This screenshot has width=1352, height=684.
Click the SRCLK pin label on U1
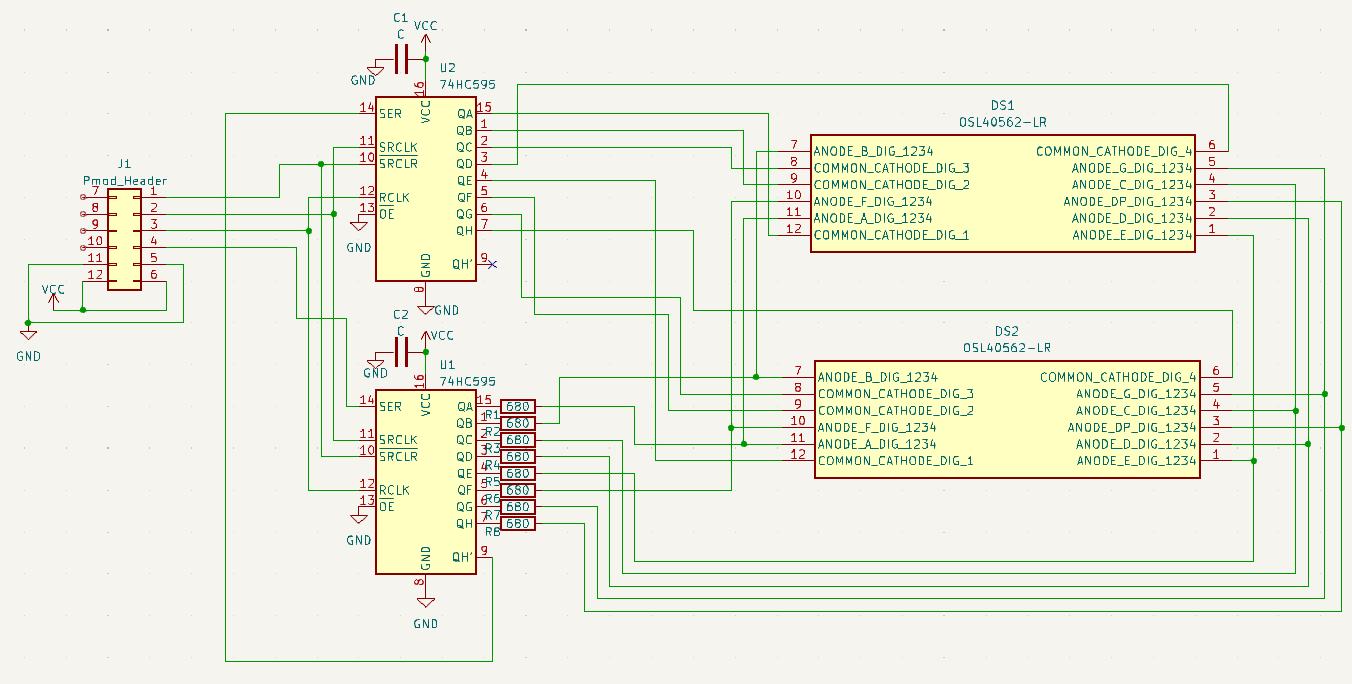coord(398,440)
